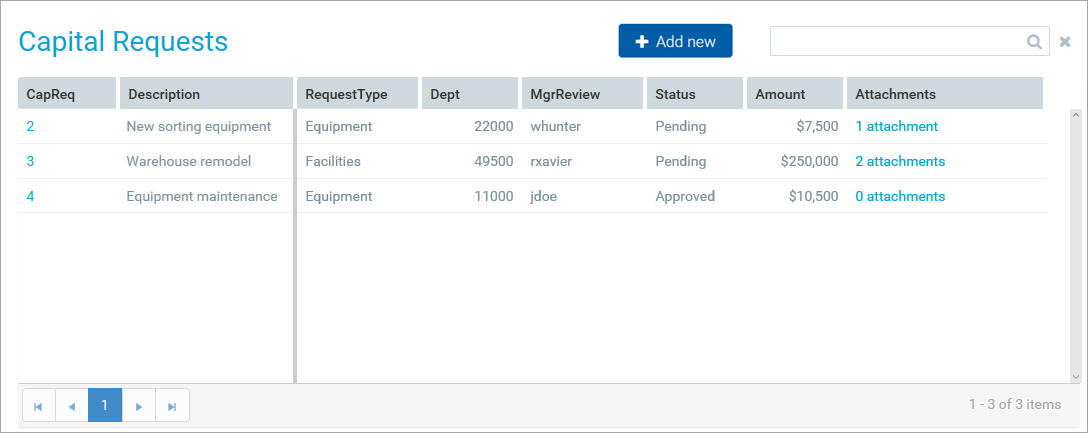The image size is (1088, 433).
Task: Sort by the Status column header
Action: point(675,94)
